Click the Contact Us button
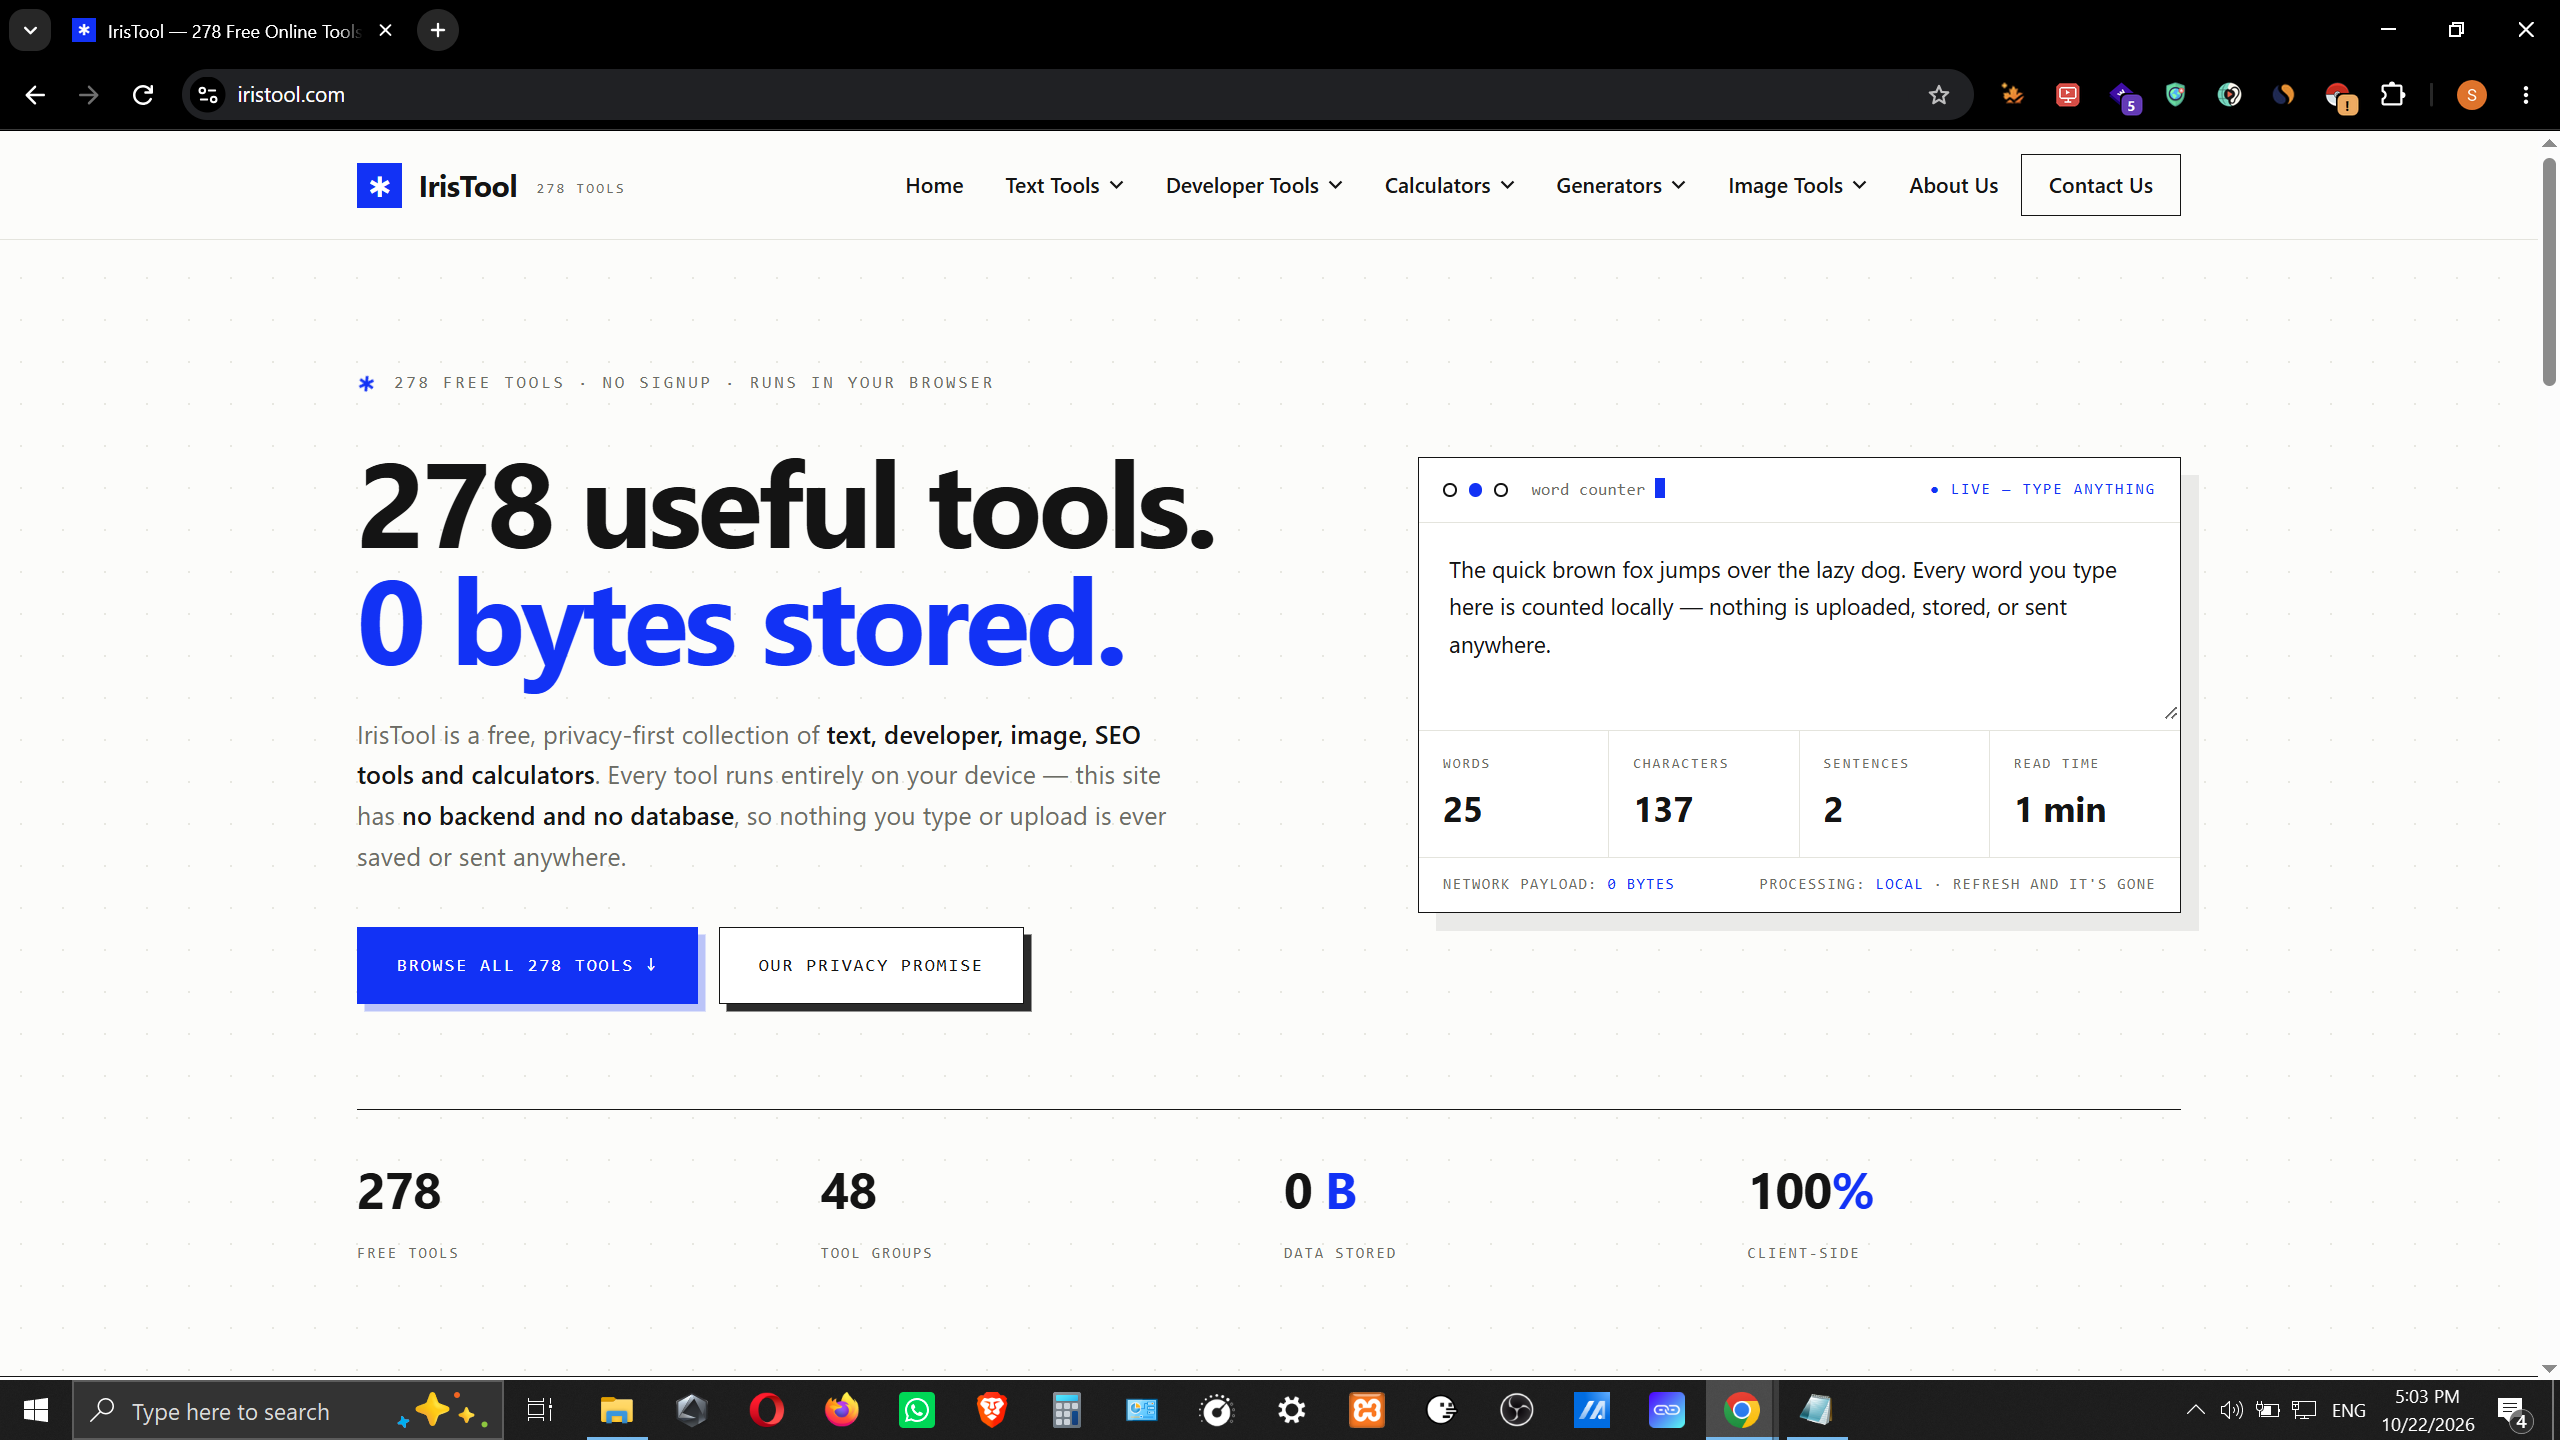The height and width of the screenshot is (1440, 2560). point(2100,185)
